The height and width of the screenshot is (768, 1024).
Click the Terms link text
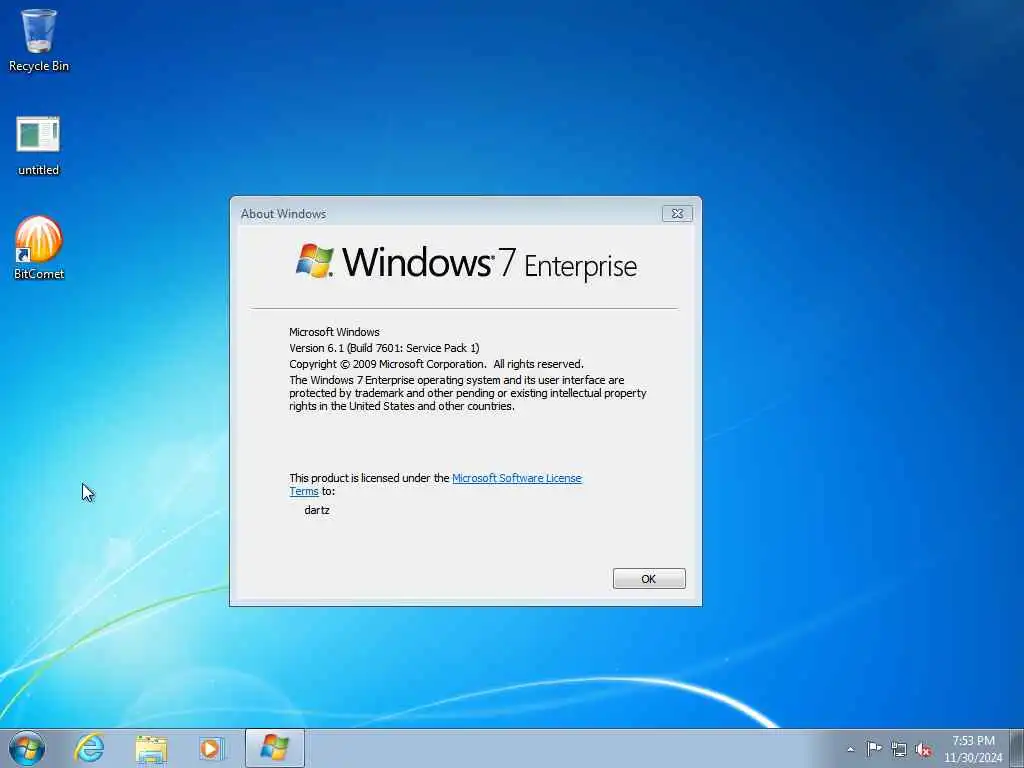pyautogui.click(x=304, y=491)
